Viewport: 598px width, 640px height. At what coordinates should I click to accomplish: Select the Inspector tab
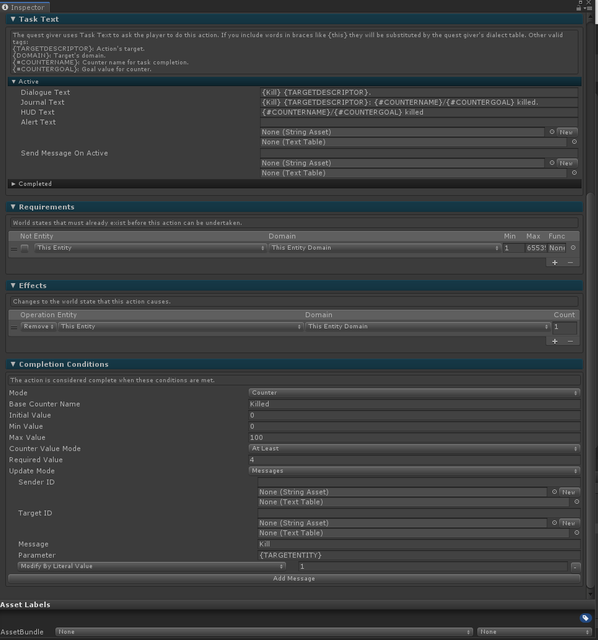pos(24,7)
